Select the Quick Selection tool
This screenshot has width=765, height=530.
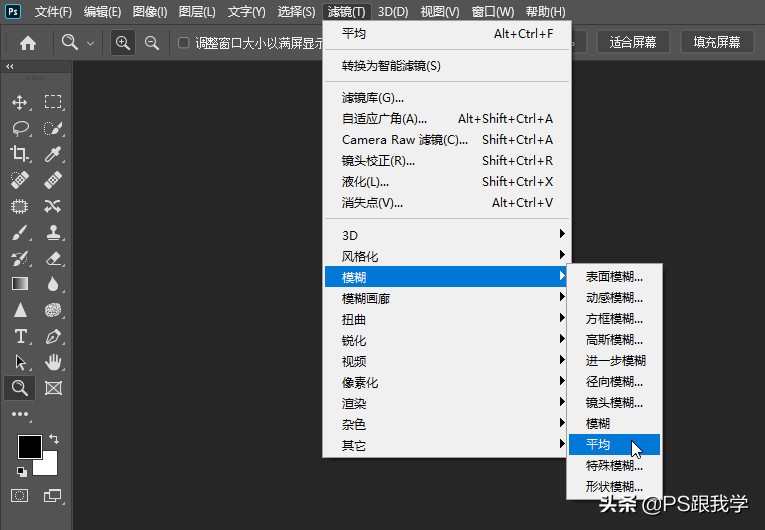coord(53,128)
